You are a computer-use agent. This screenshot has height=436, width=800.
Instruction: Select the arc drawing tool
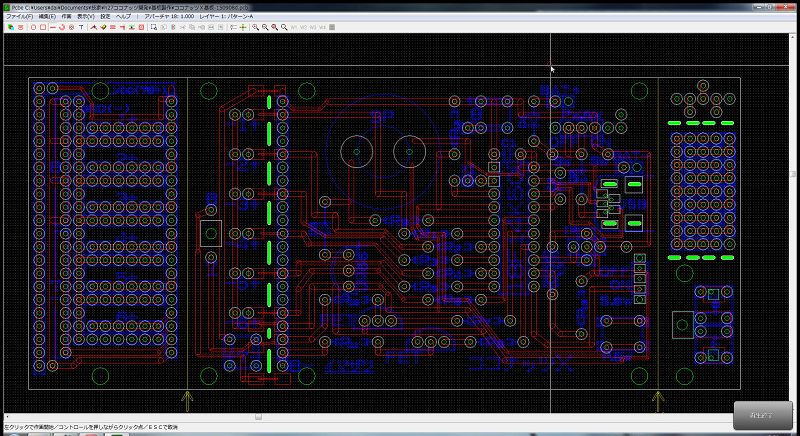point(62,27)
